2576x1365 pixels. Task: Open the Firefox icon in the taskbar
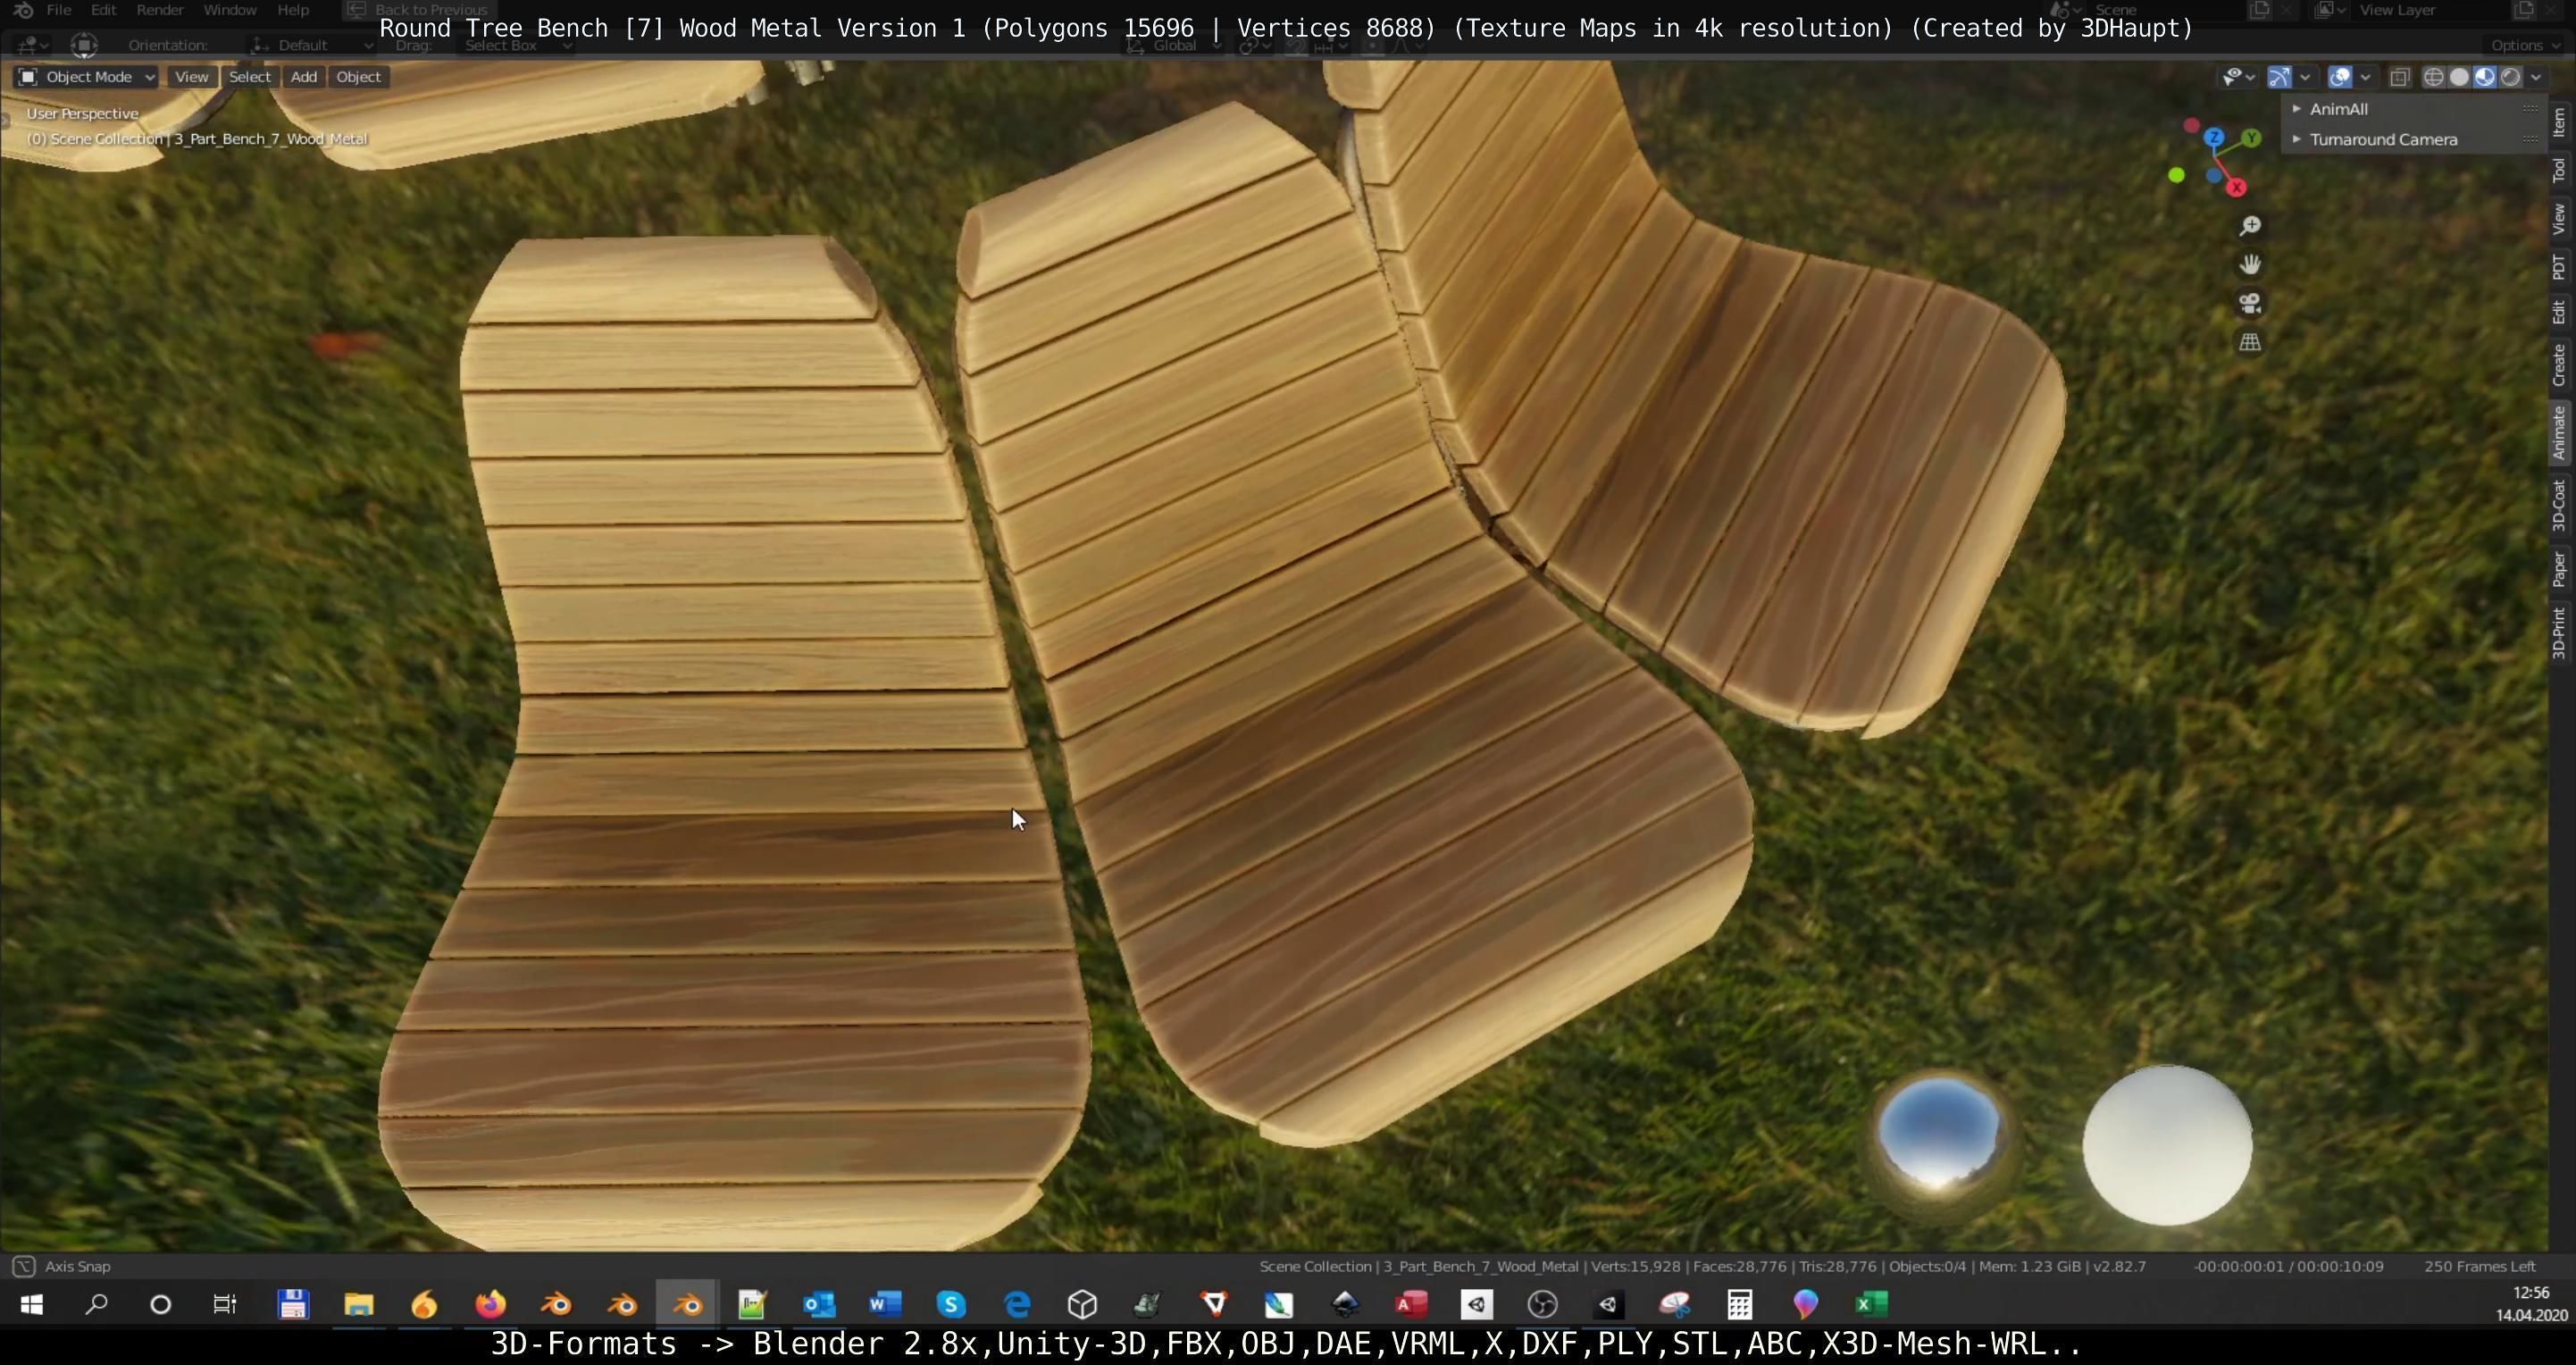pyautogui.click(x=490, y=1304)
